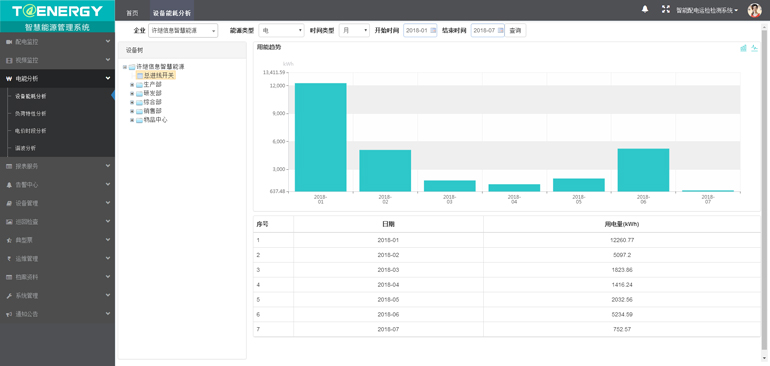Open start time calendar picker icon

pyautogui.click(x=433, y=30)
